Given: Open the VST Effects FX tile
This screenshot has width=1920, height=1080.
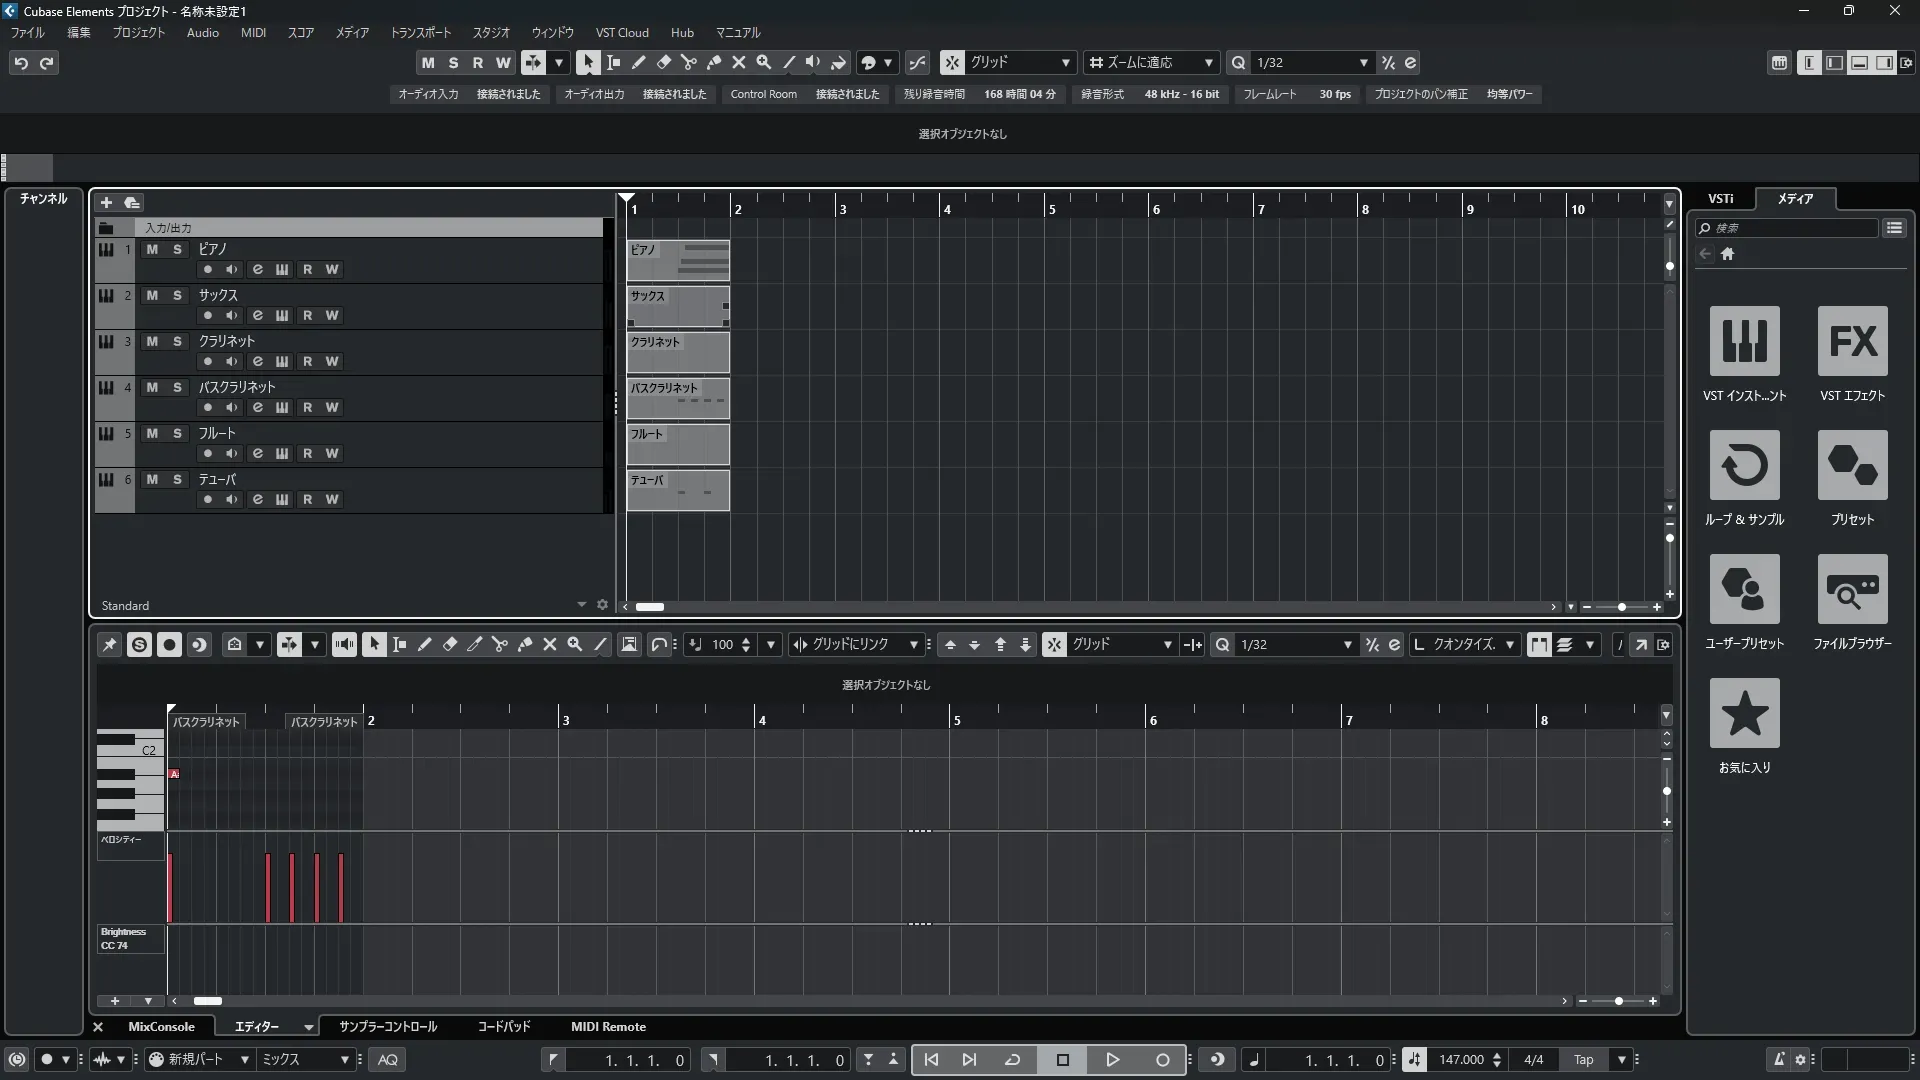Looking at the screenshot, I should (x=1852, y=342).
